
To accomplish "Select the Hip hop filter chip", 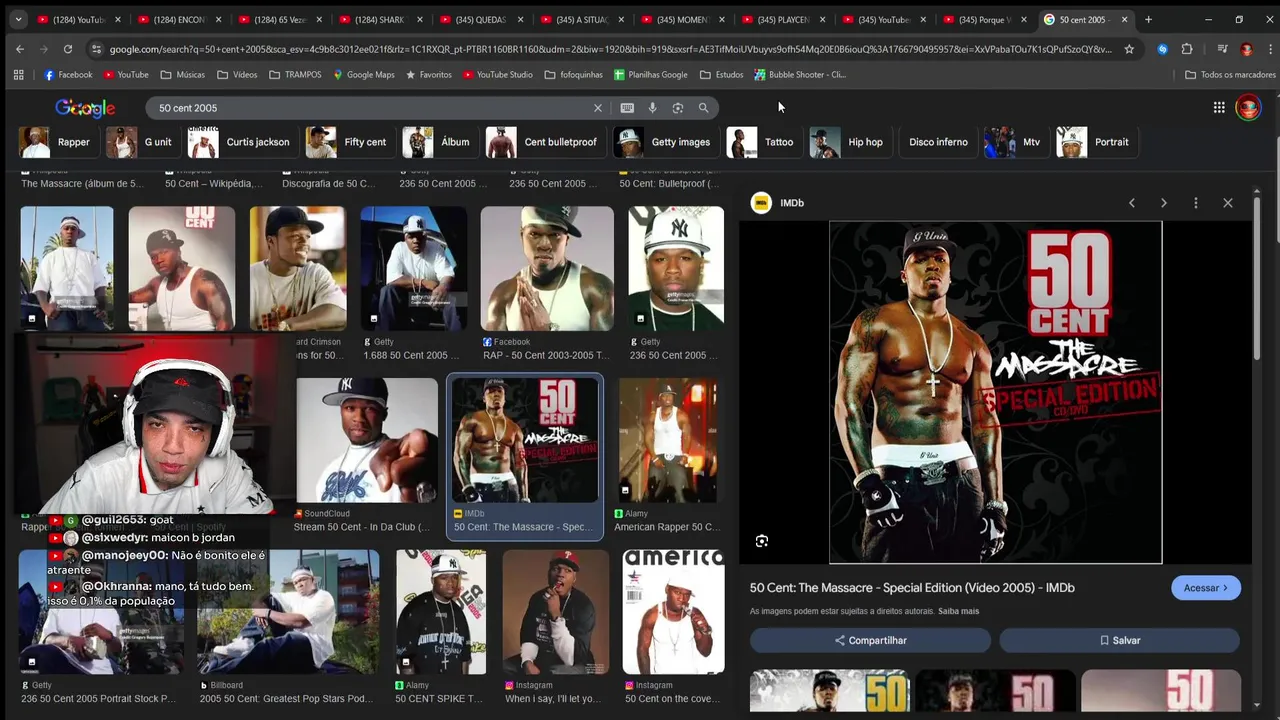I will (850, 142).
